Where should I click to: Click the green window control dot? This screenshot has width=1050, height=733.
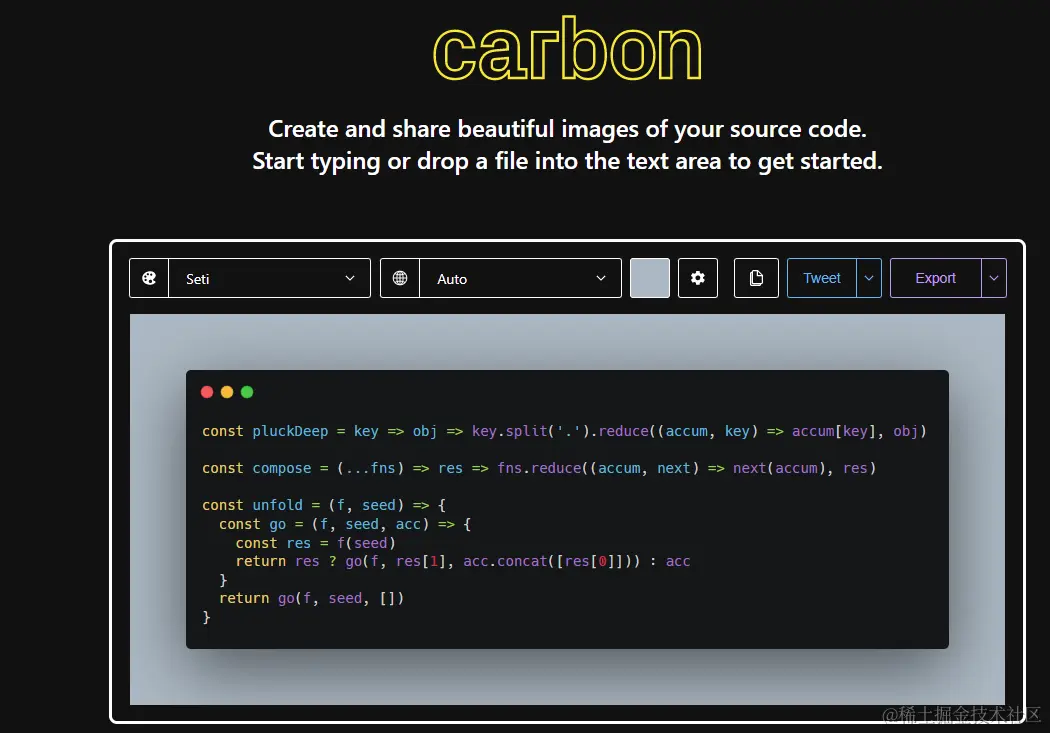(x=247, y=392)
